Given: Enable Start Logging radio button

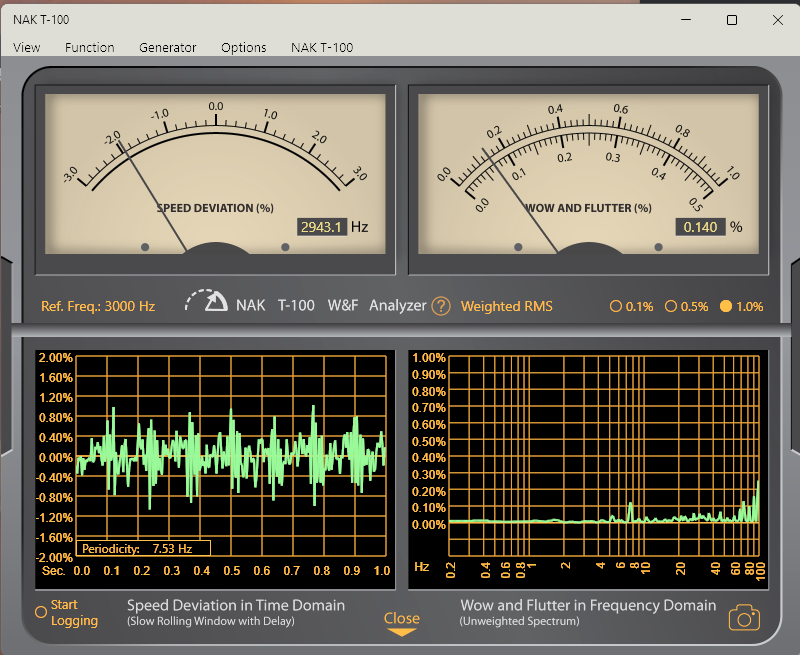Looking at the screenshot, I should click(x=41, y=612).
